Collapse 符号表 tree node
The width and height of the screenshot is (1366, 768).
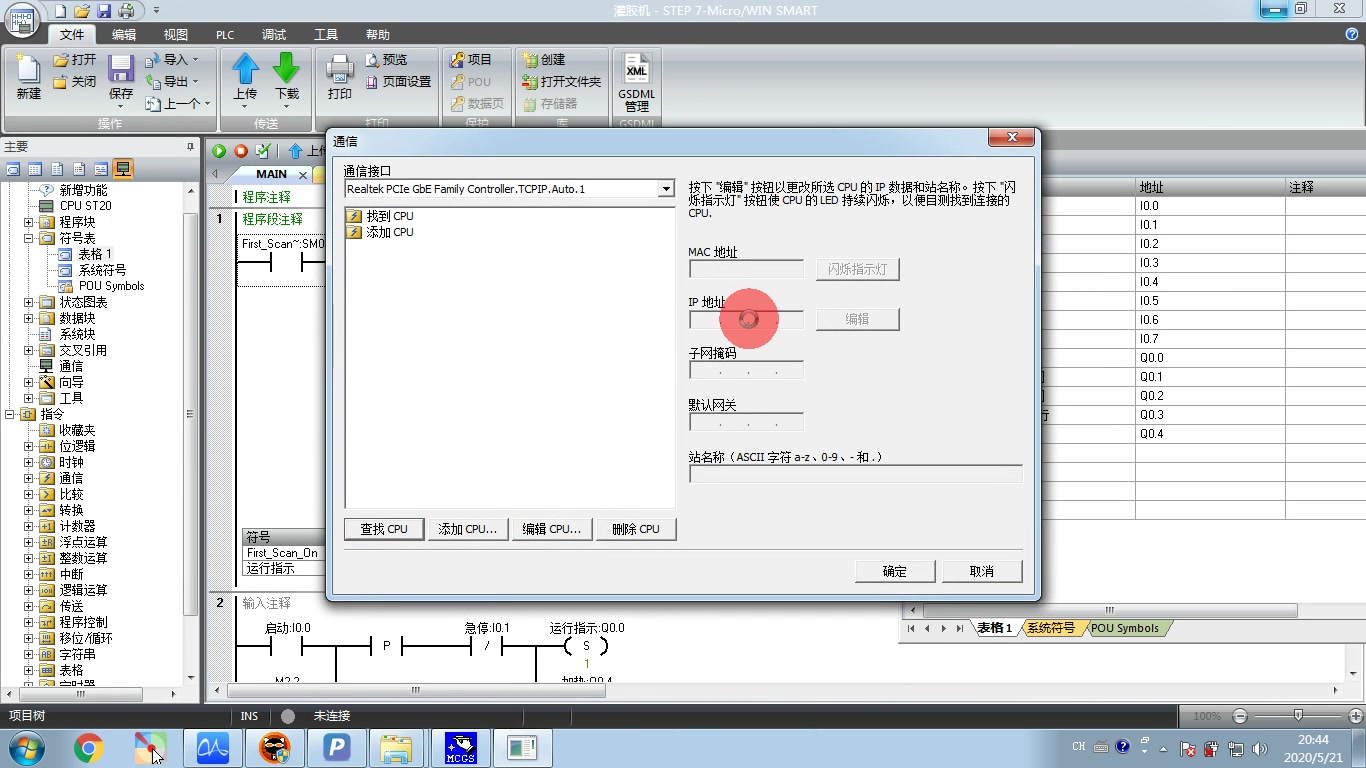click(29, 238)
